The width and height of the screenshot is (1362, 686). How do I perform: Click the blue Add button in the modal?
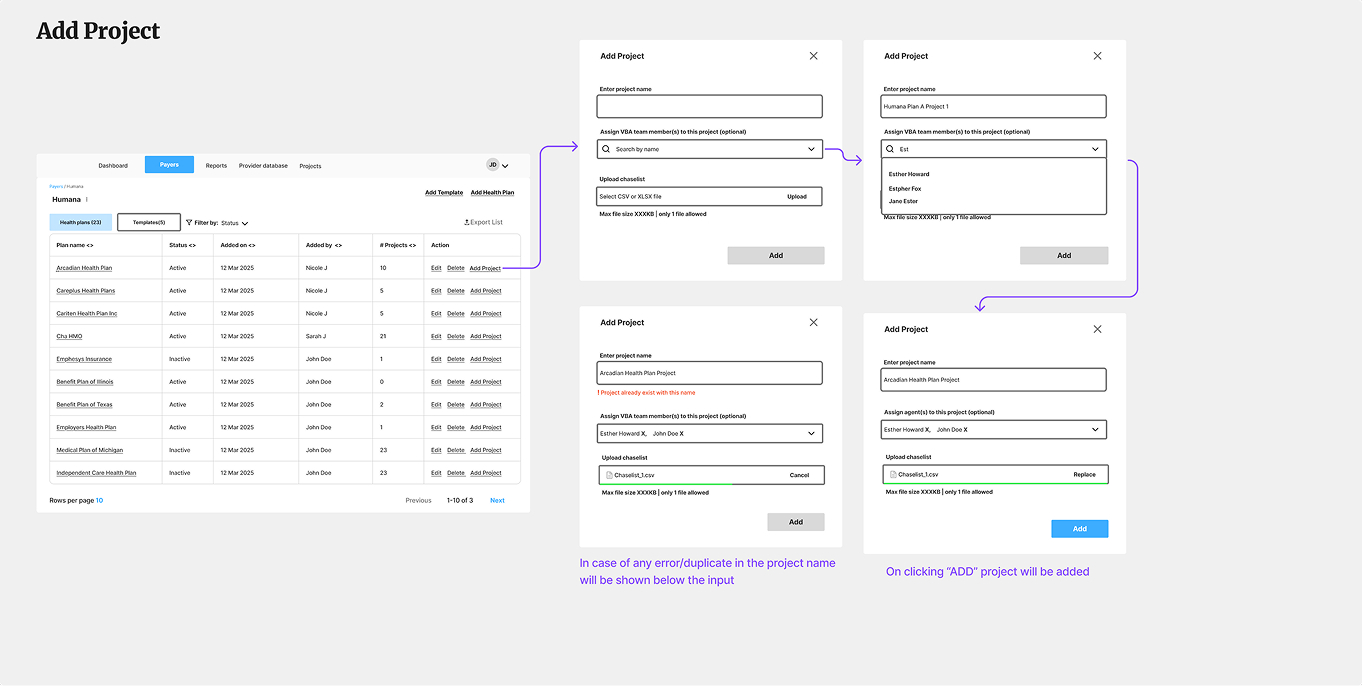click(x=1079, y=528)
